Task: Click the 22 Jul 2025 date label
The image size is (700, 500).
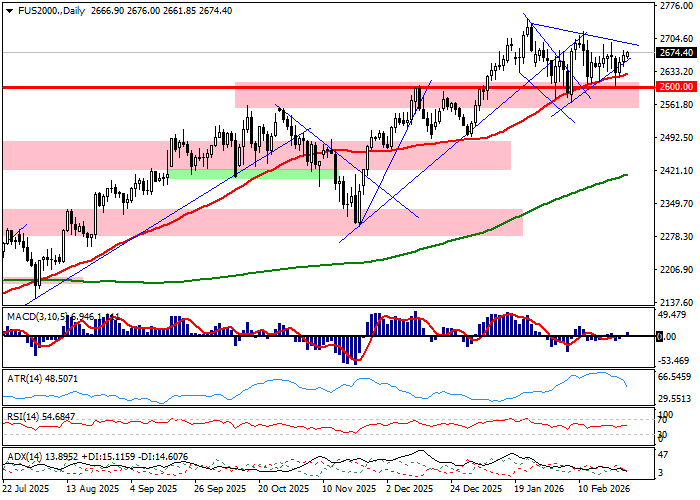Action: click(x=27, y=491)
